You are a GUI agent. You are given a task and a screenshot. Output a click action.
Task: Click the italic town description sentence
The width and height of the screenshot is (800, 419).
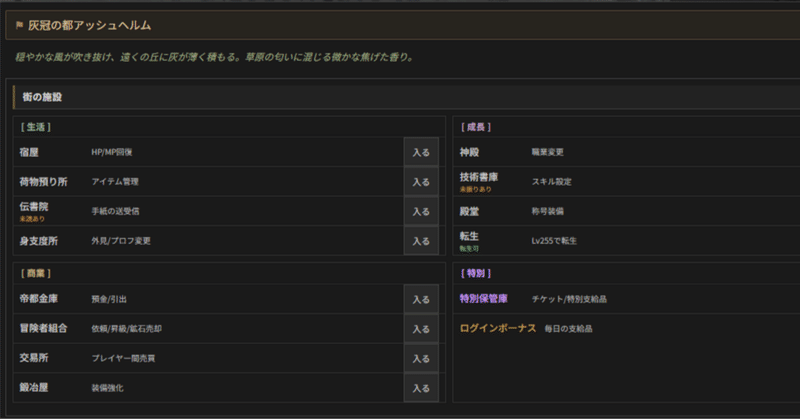point(214,57)
